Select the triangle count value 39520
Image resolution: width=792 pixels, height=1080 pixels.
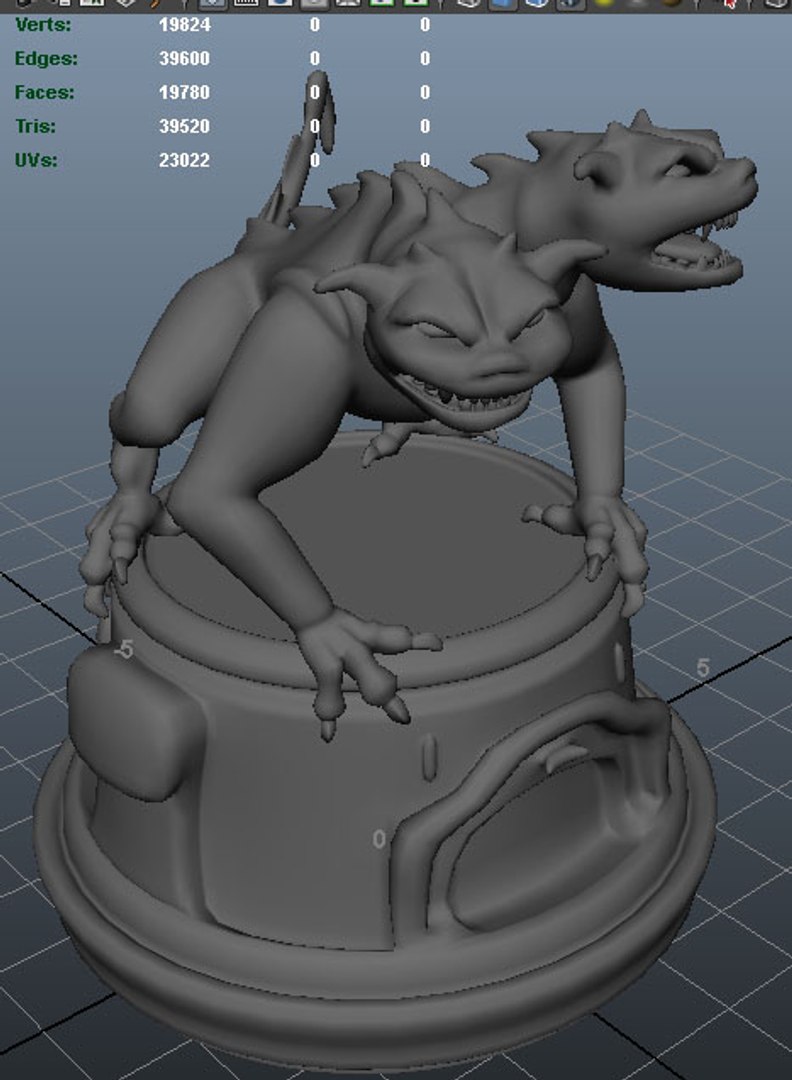185,126
